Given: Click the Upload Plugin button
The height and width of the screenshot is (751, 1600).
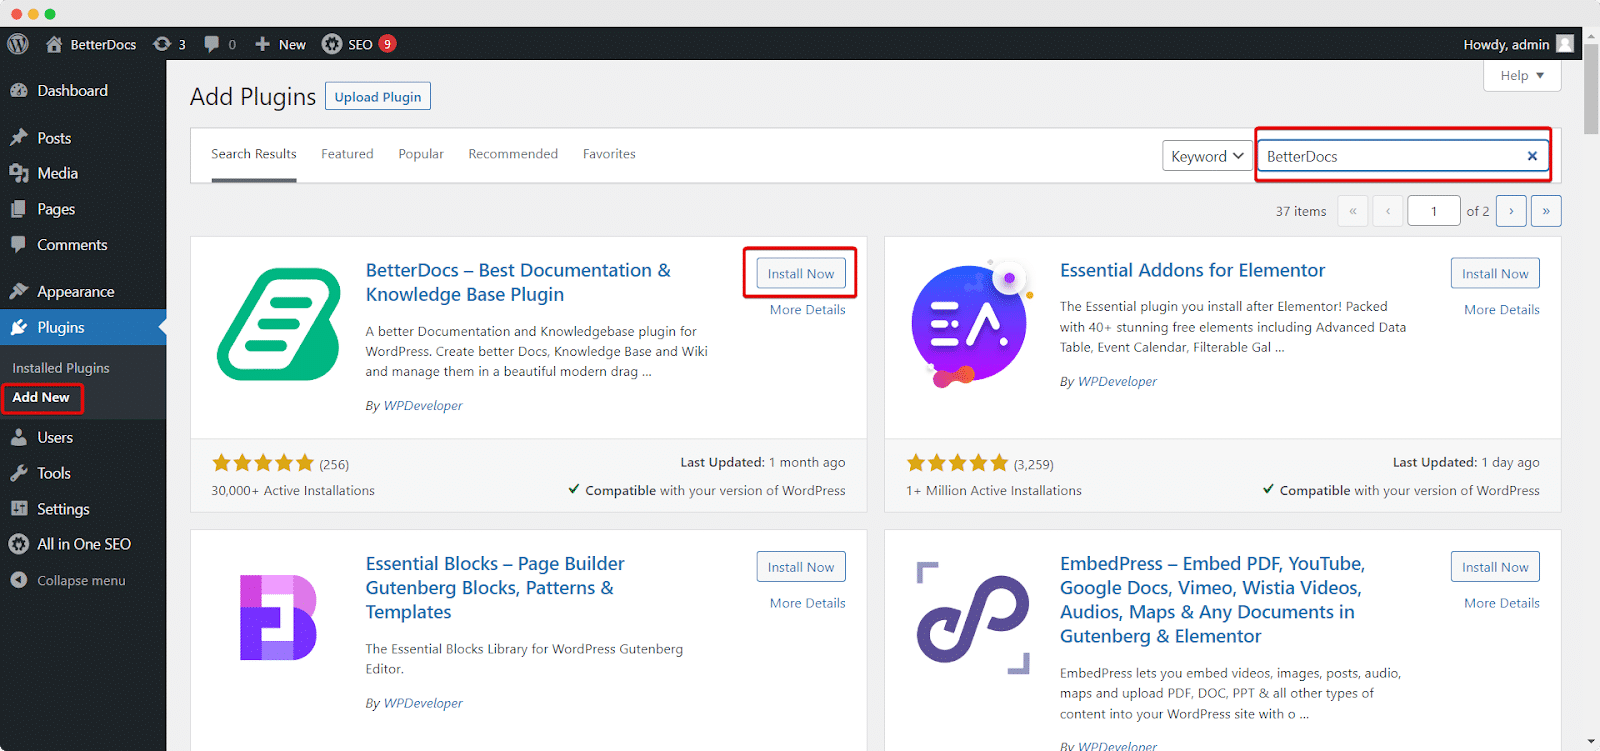Looking at the screenshot, I should pos(378,97).
